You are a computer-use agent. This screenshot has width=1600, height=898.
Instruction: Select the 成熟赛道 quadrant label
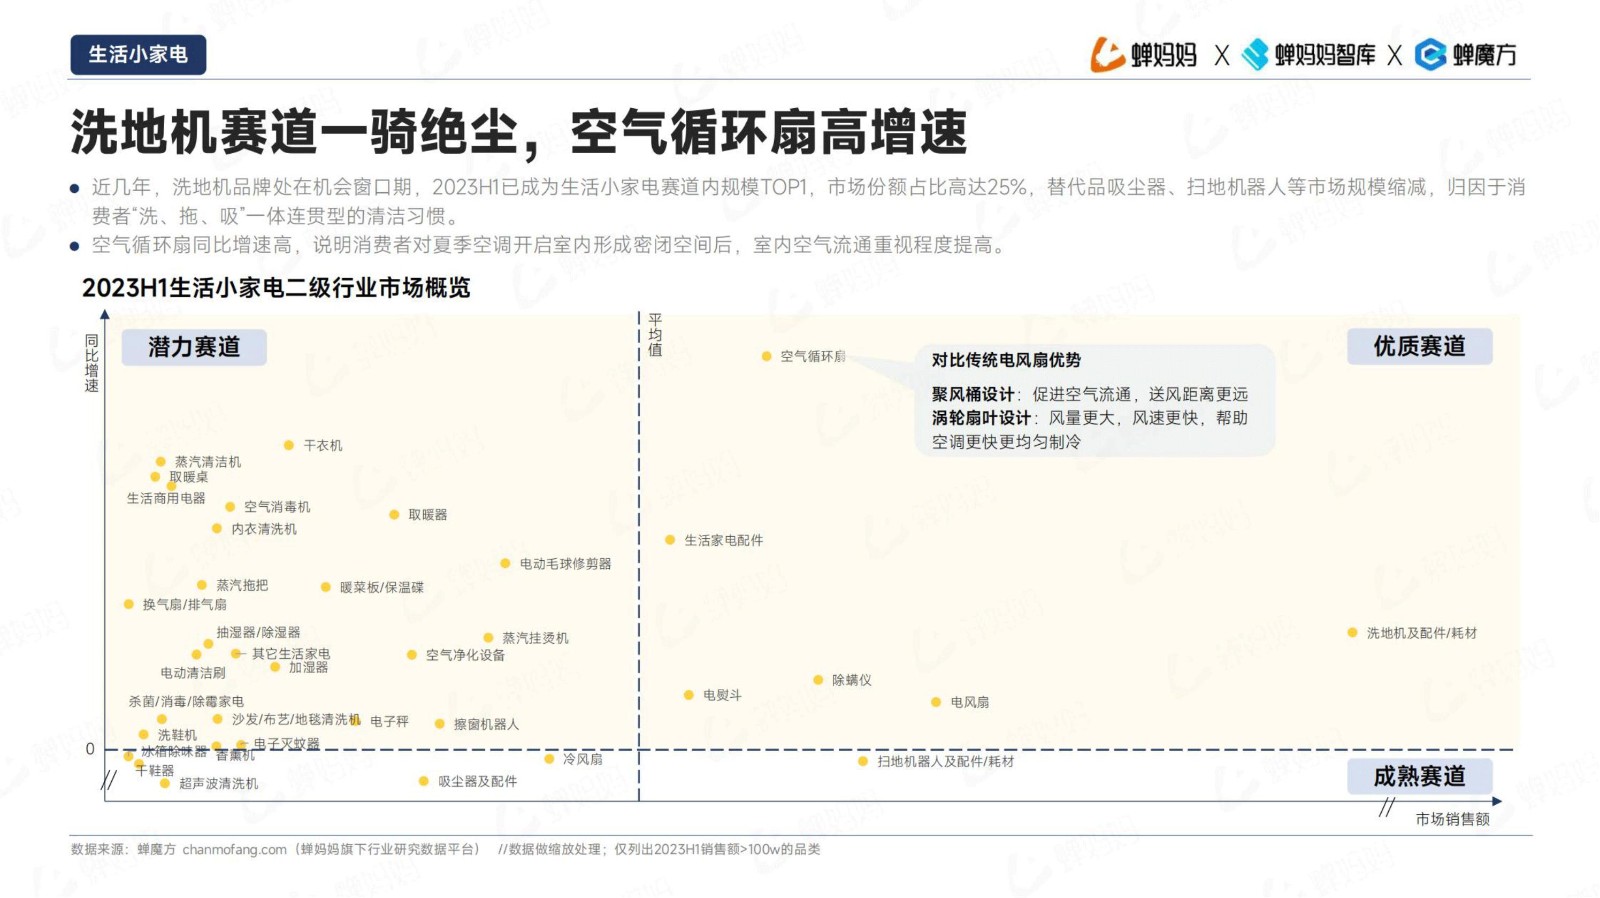(x=1419, y=776)
